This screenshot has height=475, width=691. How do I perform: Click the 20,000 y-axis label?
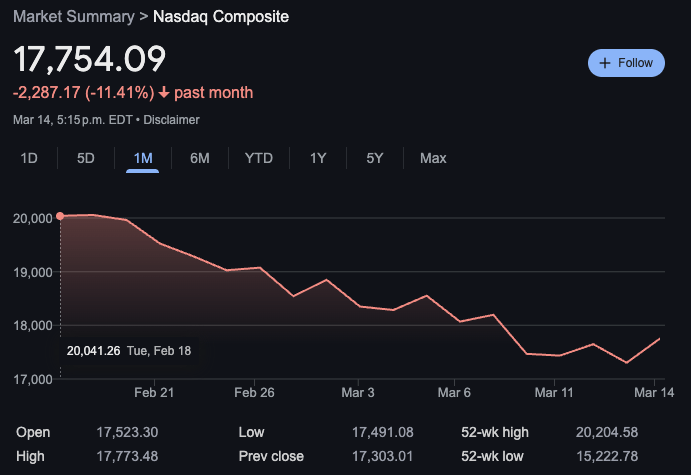[x=33, y=219]
